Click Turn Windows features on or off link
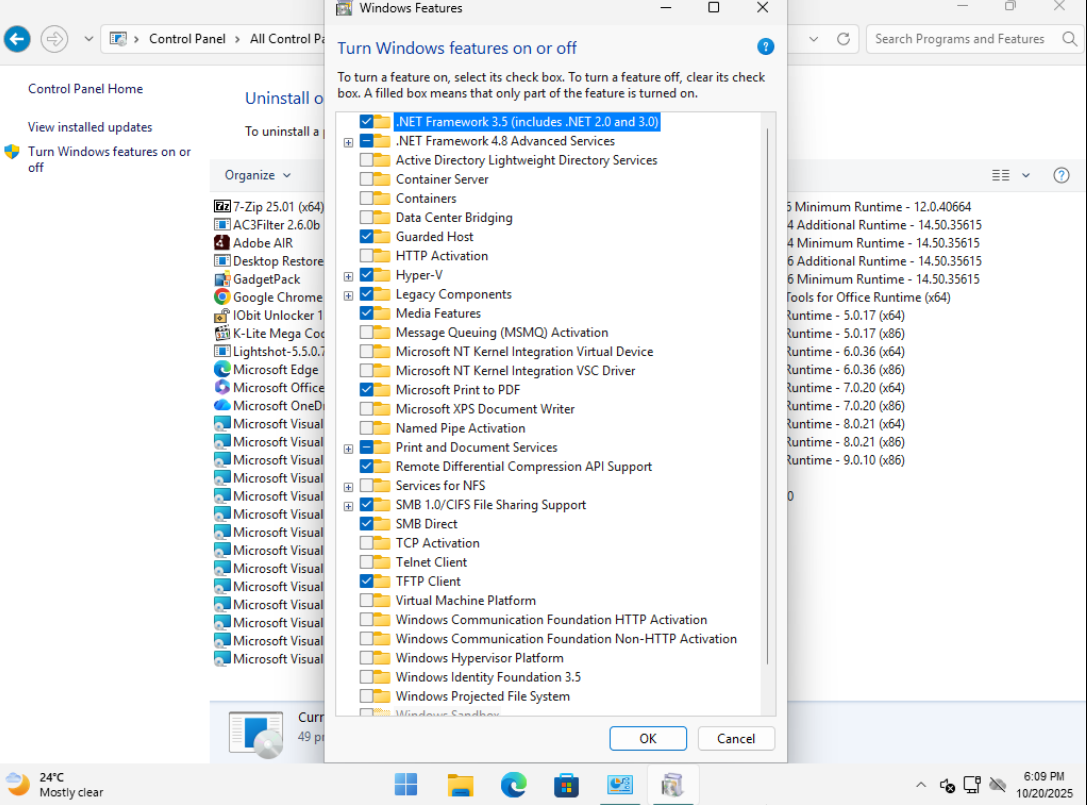 coord(109,159)
